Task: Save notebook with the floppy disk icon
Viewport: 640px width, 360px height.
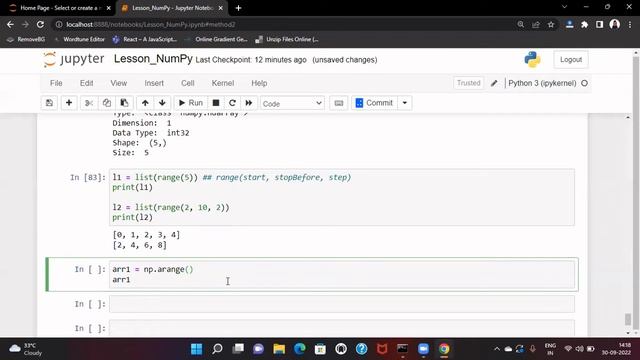Action: click(49, 103)
